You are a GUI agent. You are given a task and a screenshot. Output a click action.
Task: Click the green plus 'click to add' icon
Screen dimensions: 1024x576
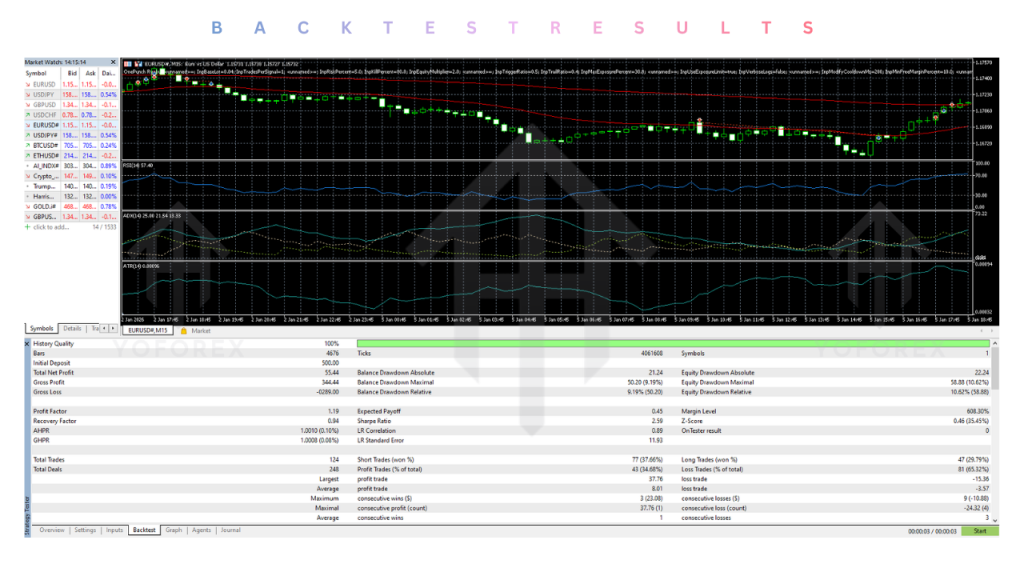click(28, 228)
